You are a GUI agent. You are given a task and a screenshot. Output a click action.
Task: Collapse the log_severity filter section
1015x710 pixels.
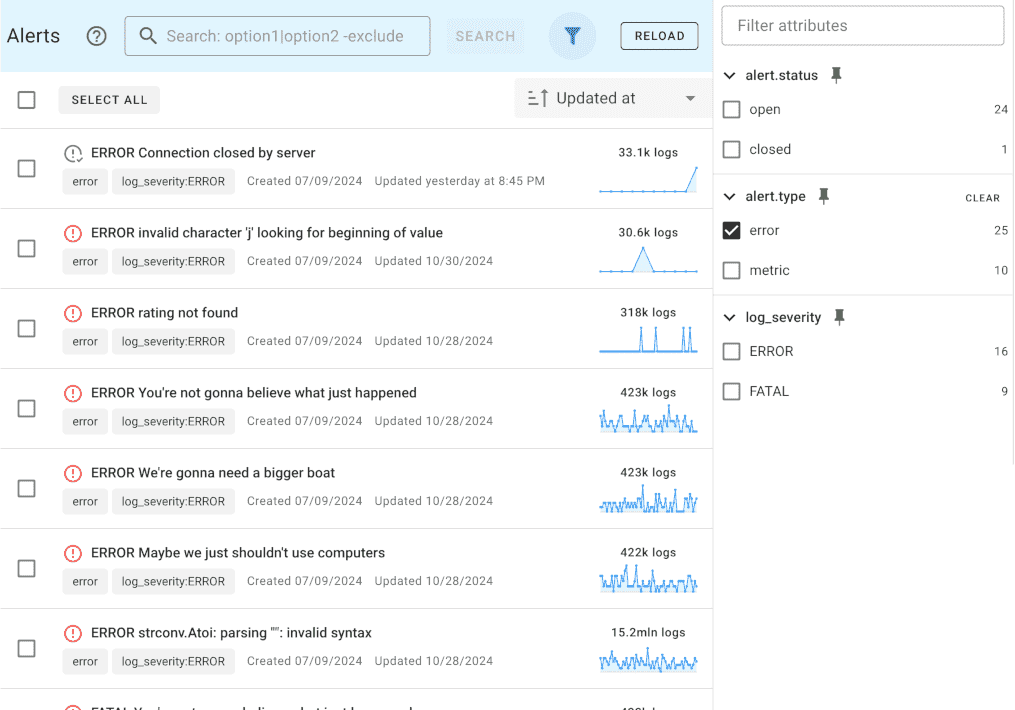pyautogui.click(x=727, y=316)
